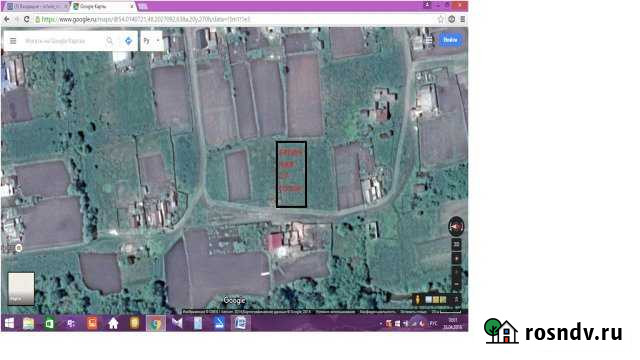Open the first imagery thumbnail beside the pegman
Viewport: 640px width, 360px height.
pyautogui.click(x=429, y=300)
